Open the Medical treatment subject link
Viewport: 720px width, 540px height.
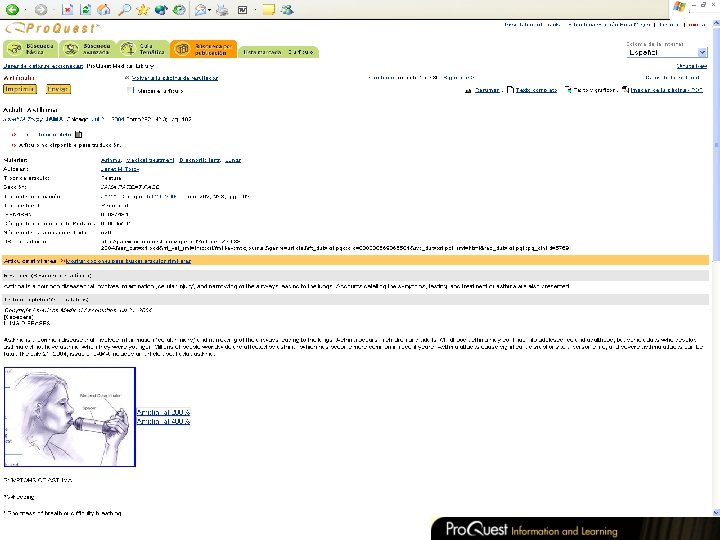tap(150, 160)
